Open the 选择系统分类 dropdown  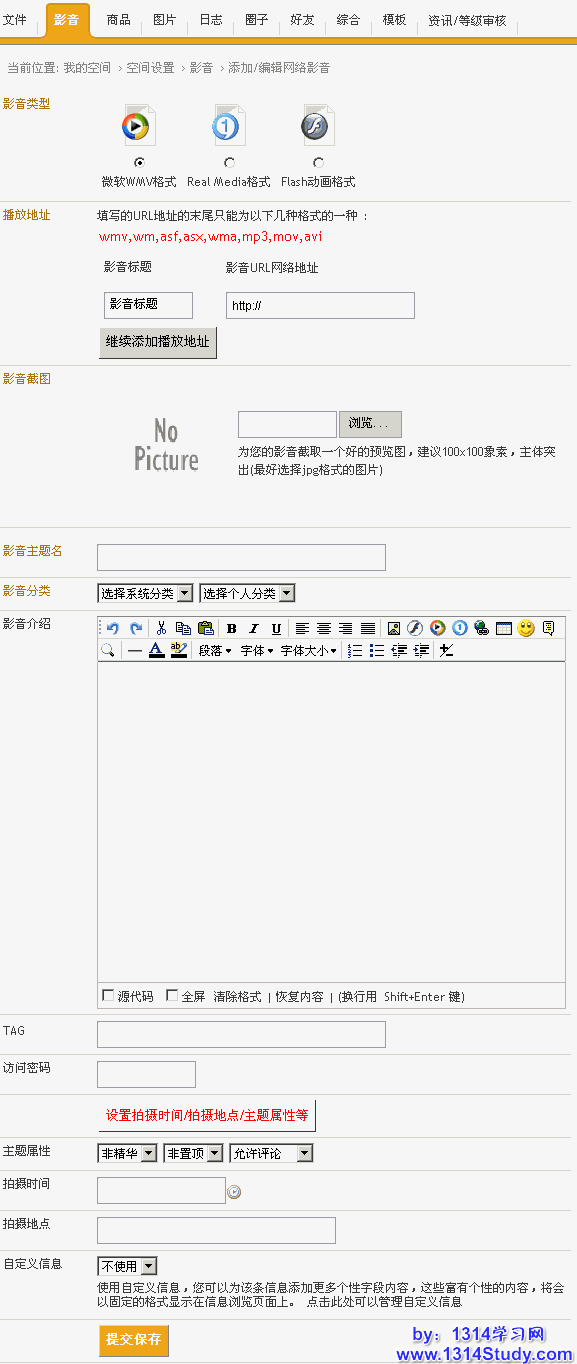(x=145, y=593)
